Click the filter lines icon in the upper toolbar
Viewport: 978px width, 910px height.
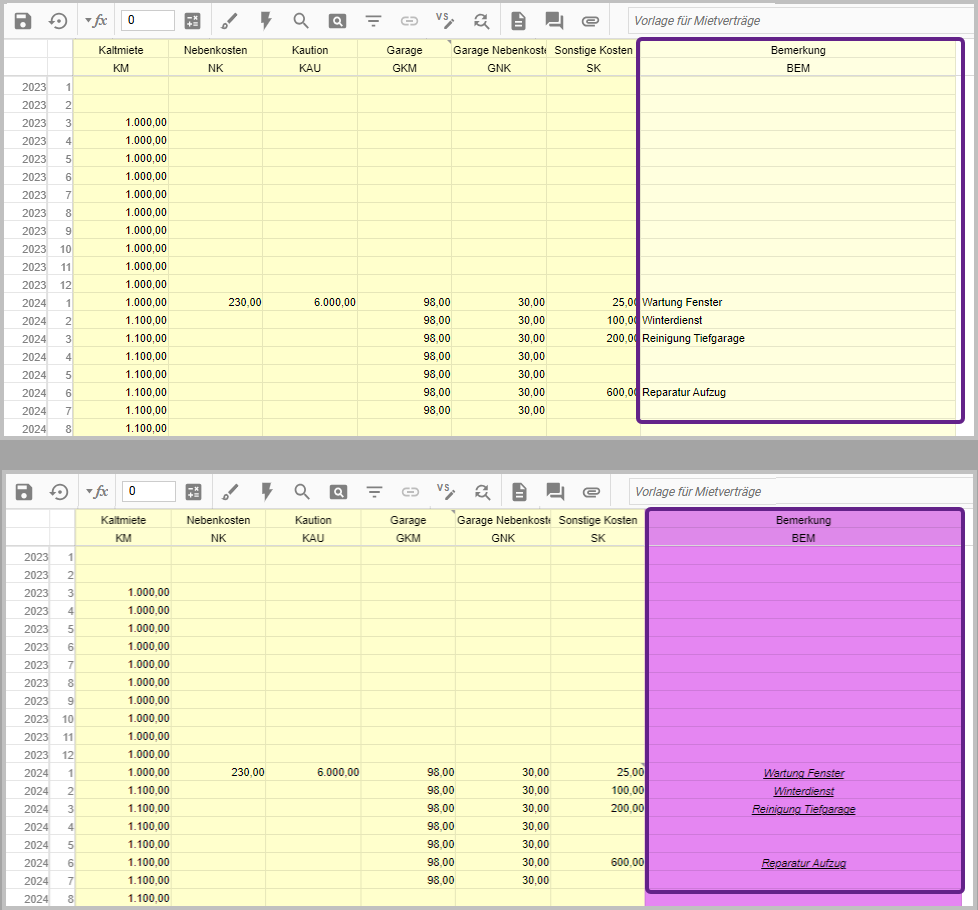374,20
